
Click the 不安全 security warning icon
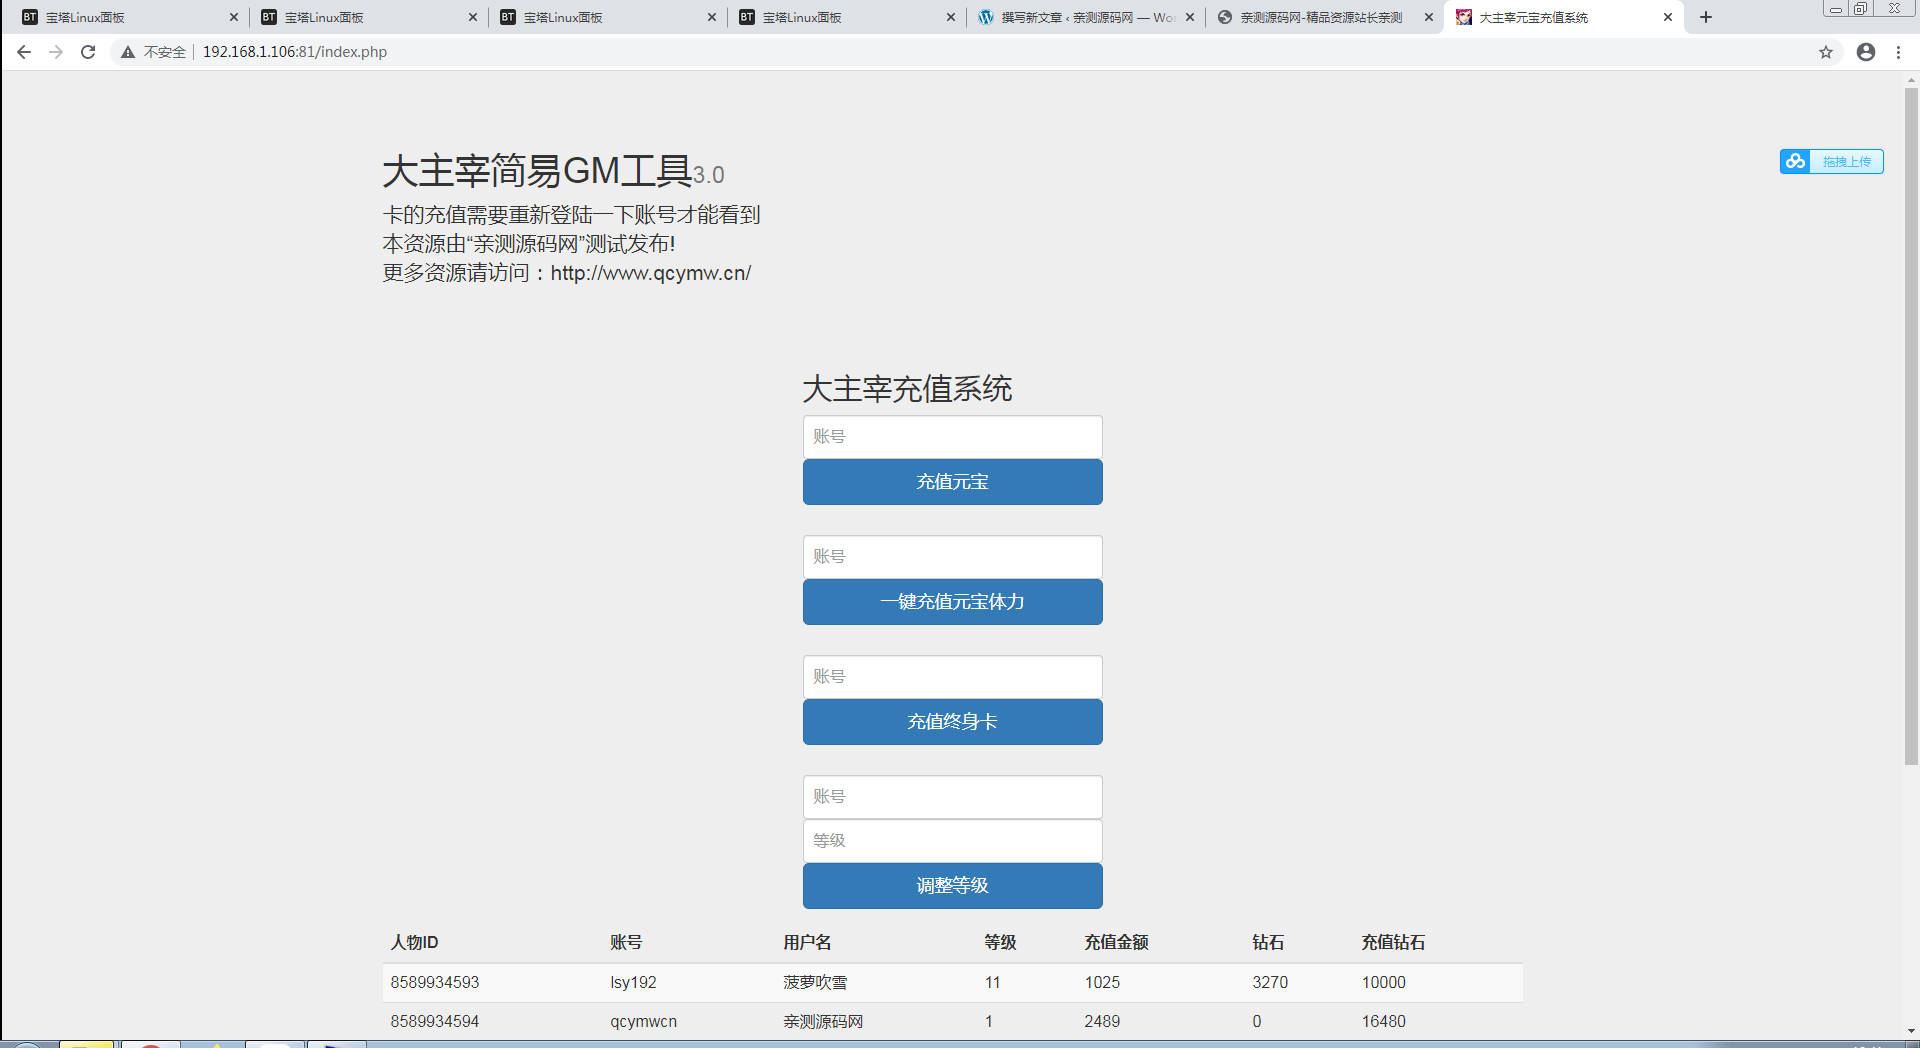127,52
